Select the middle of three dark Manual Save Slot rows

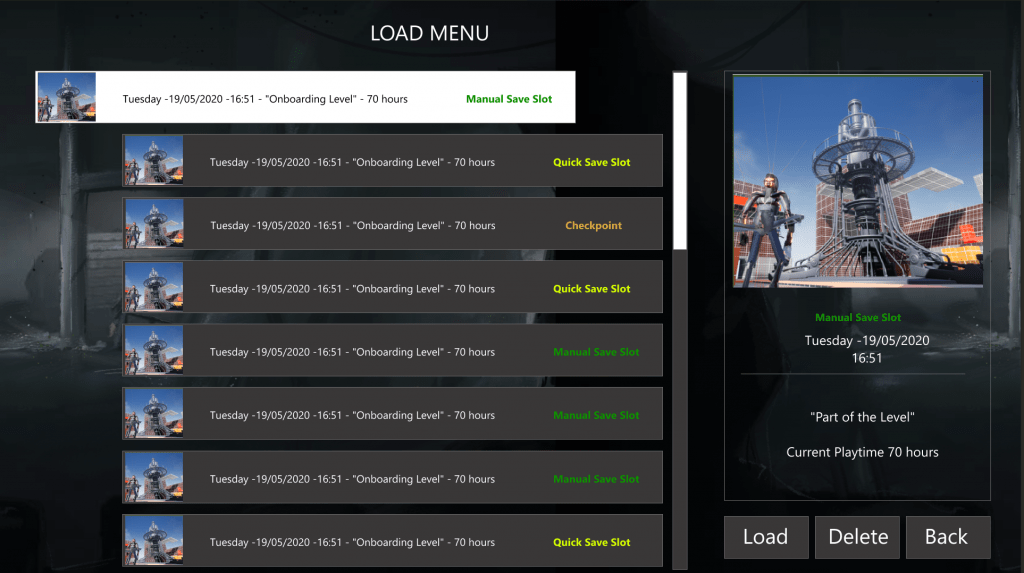[392, 414]
